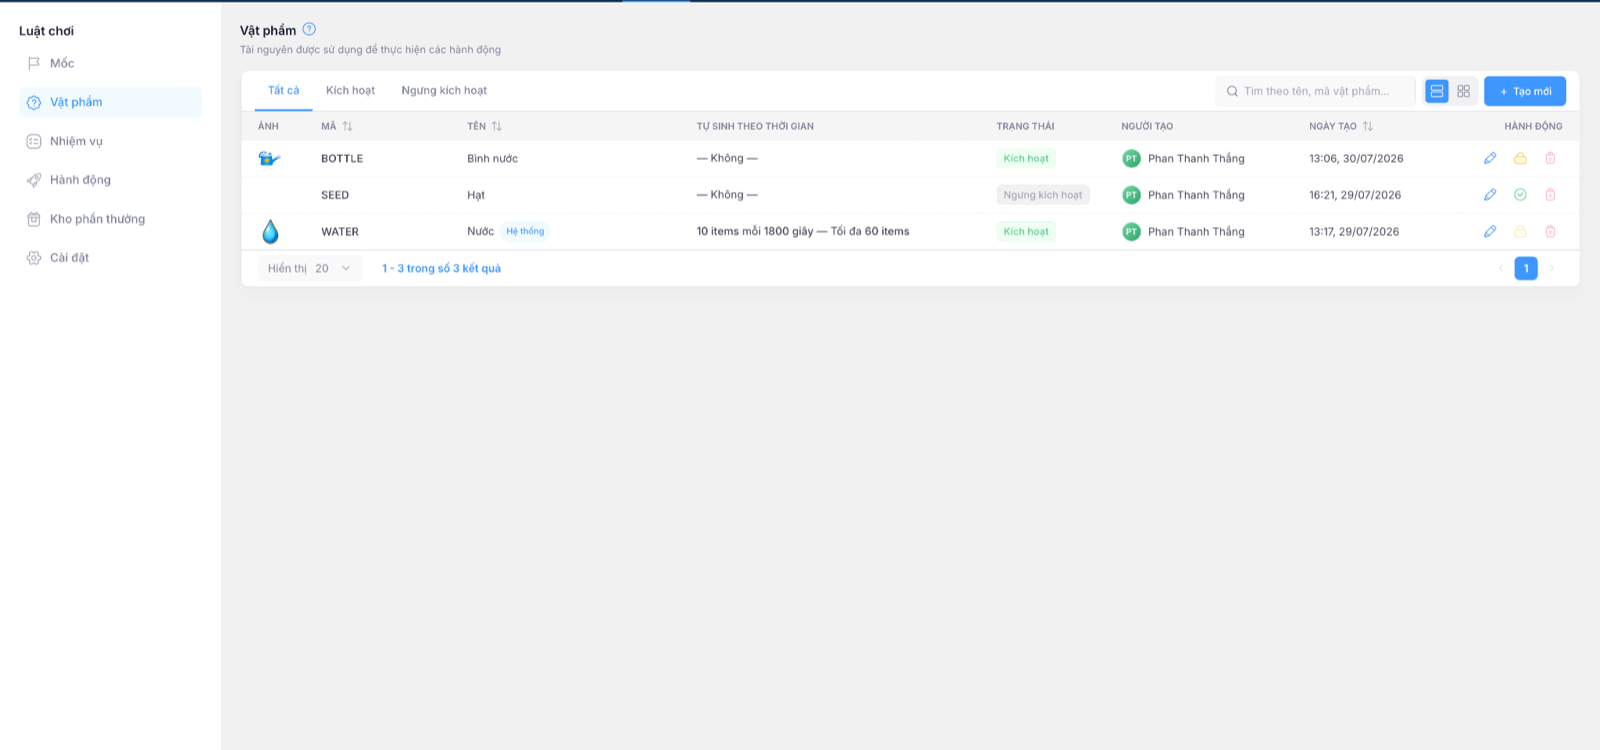The image size is (1600, 750).
Task: Switch to the Ngưng kích hoạt tab
Action: 444,90
